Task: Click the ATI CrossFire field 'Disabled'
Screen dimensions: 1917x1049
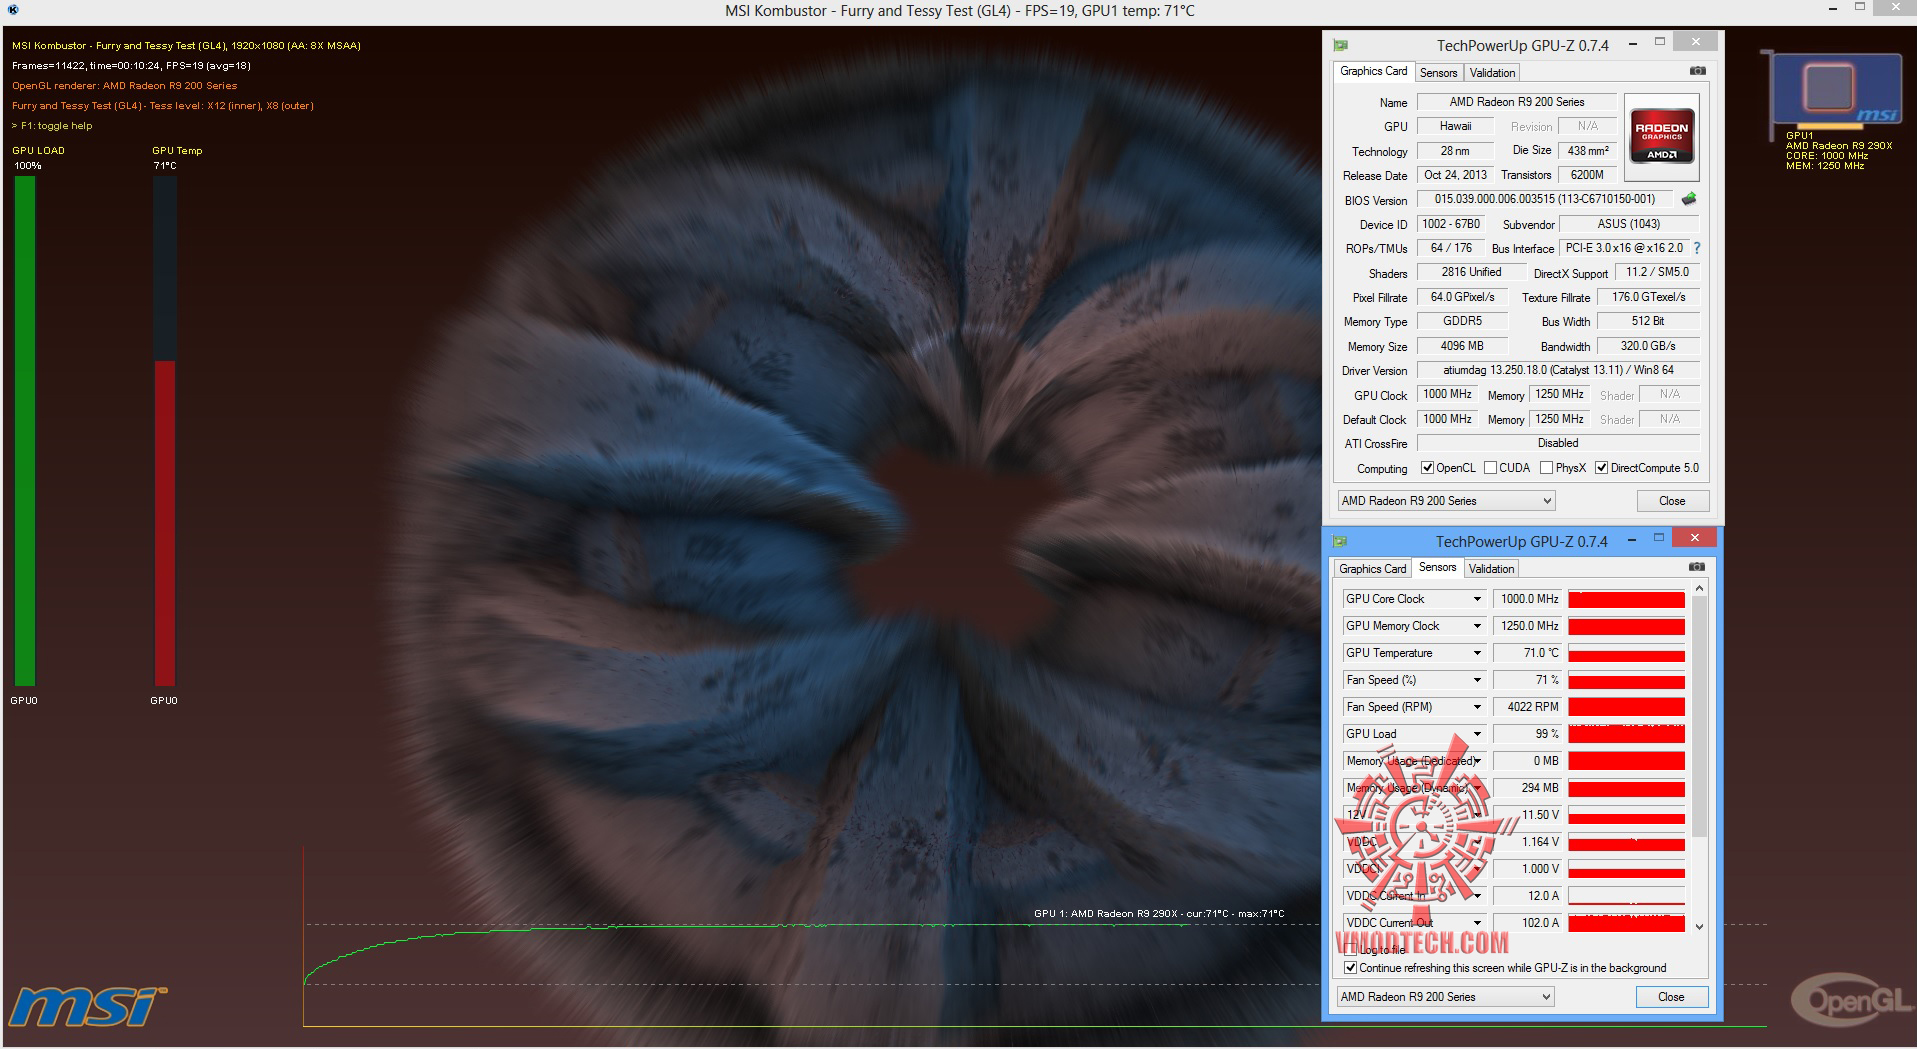Action: coord(1558,443)
